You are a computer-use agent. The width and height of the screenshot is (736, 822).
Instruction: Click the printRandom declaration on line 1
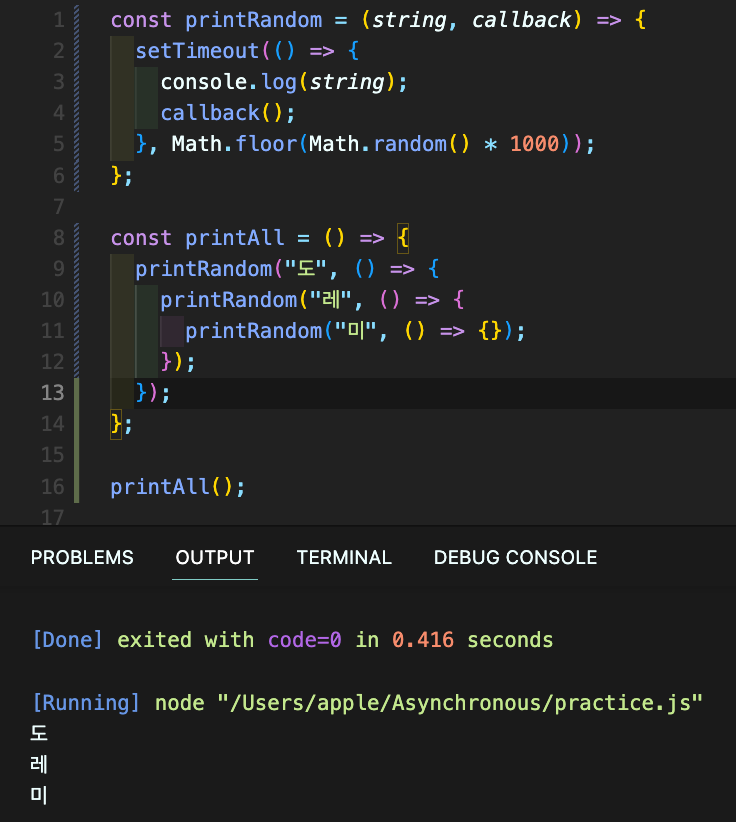click(x=254, y=20)
